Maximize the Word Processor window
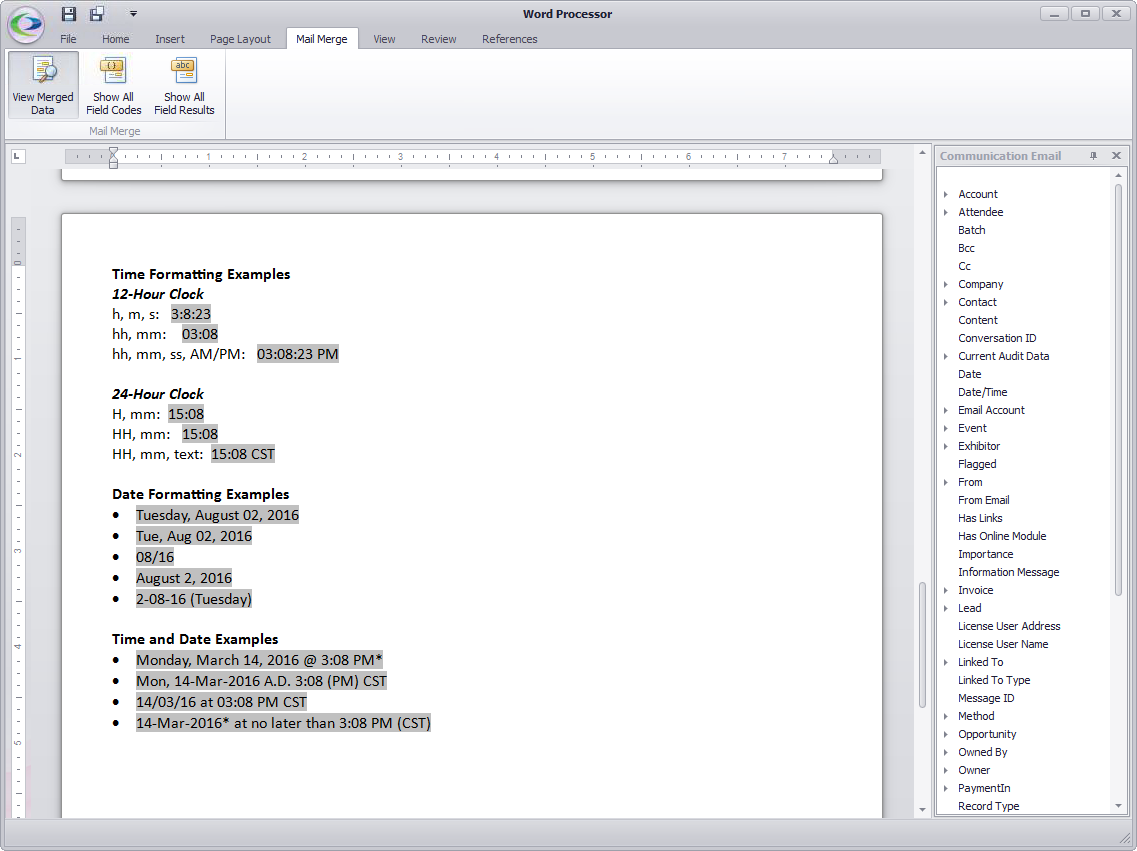Screen dimensions: 1137x851 [1086, 13]
